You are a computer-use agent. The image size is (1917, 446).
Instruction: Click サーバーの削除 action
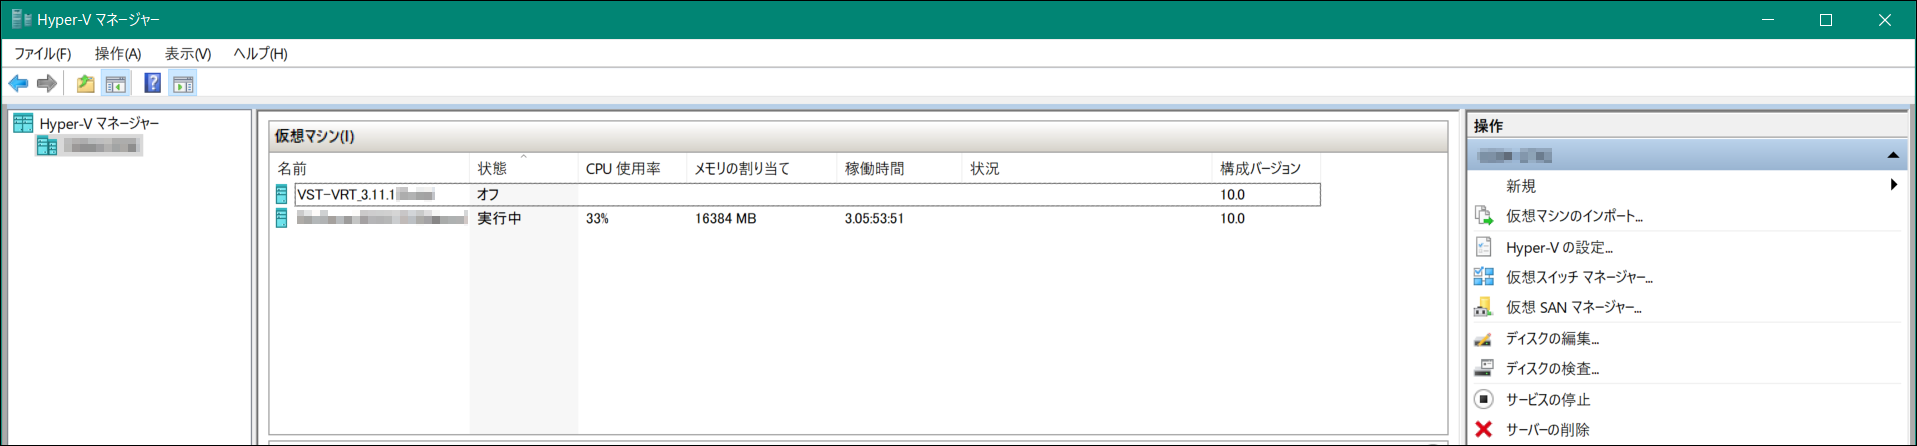pos(1548,429)
